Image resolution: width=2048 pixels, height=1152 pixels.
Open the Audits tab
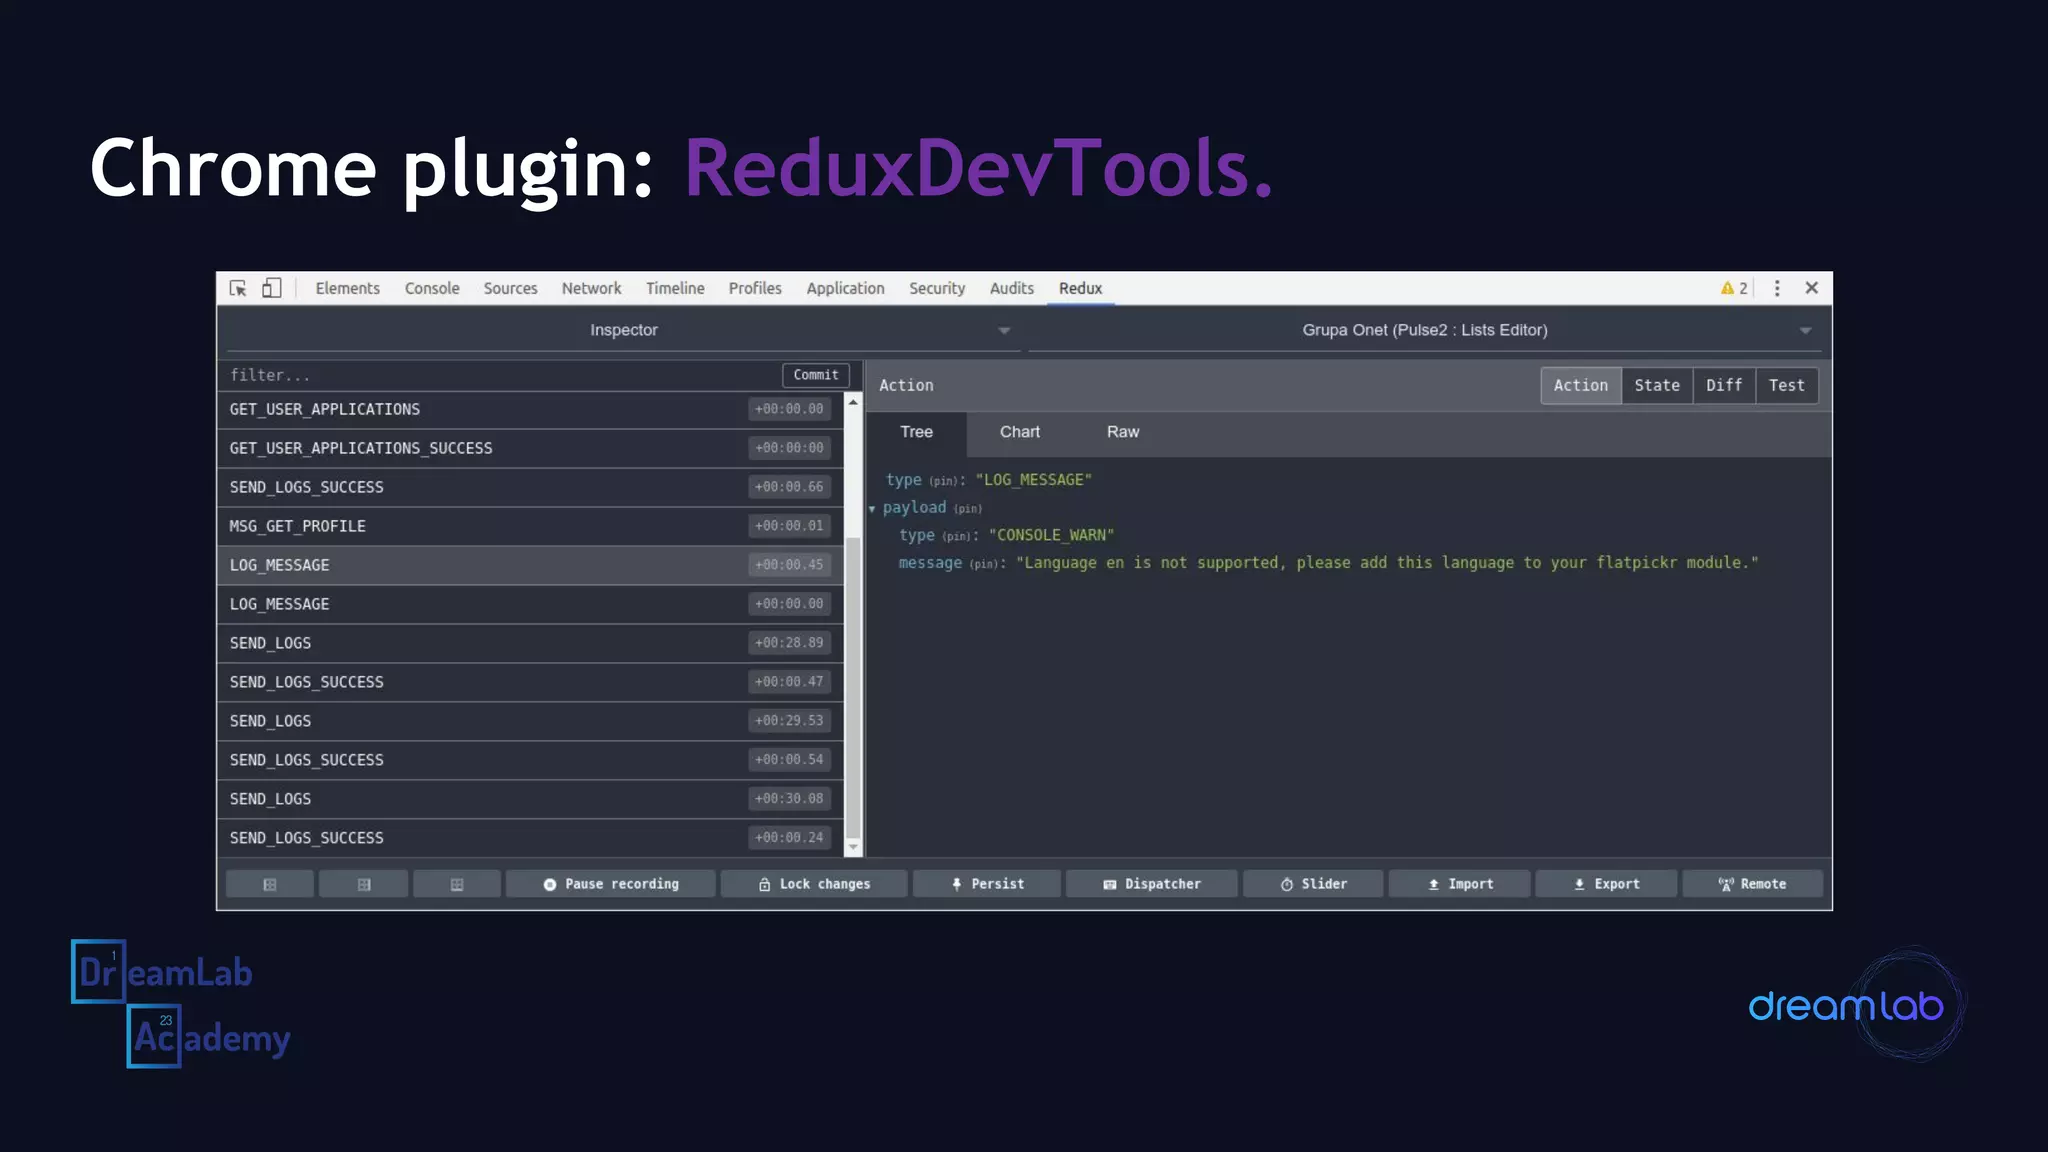pos(1012,288)
